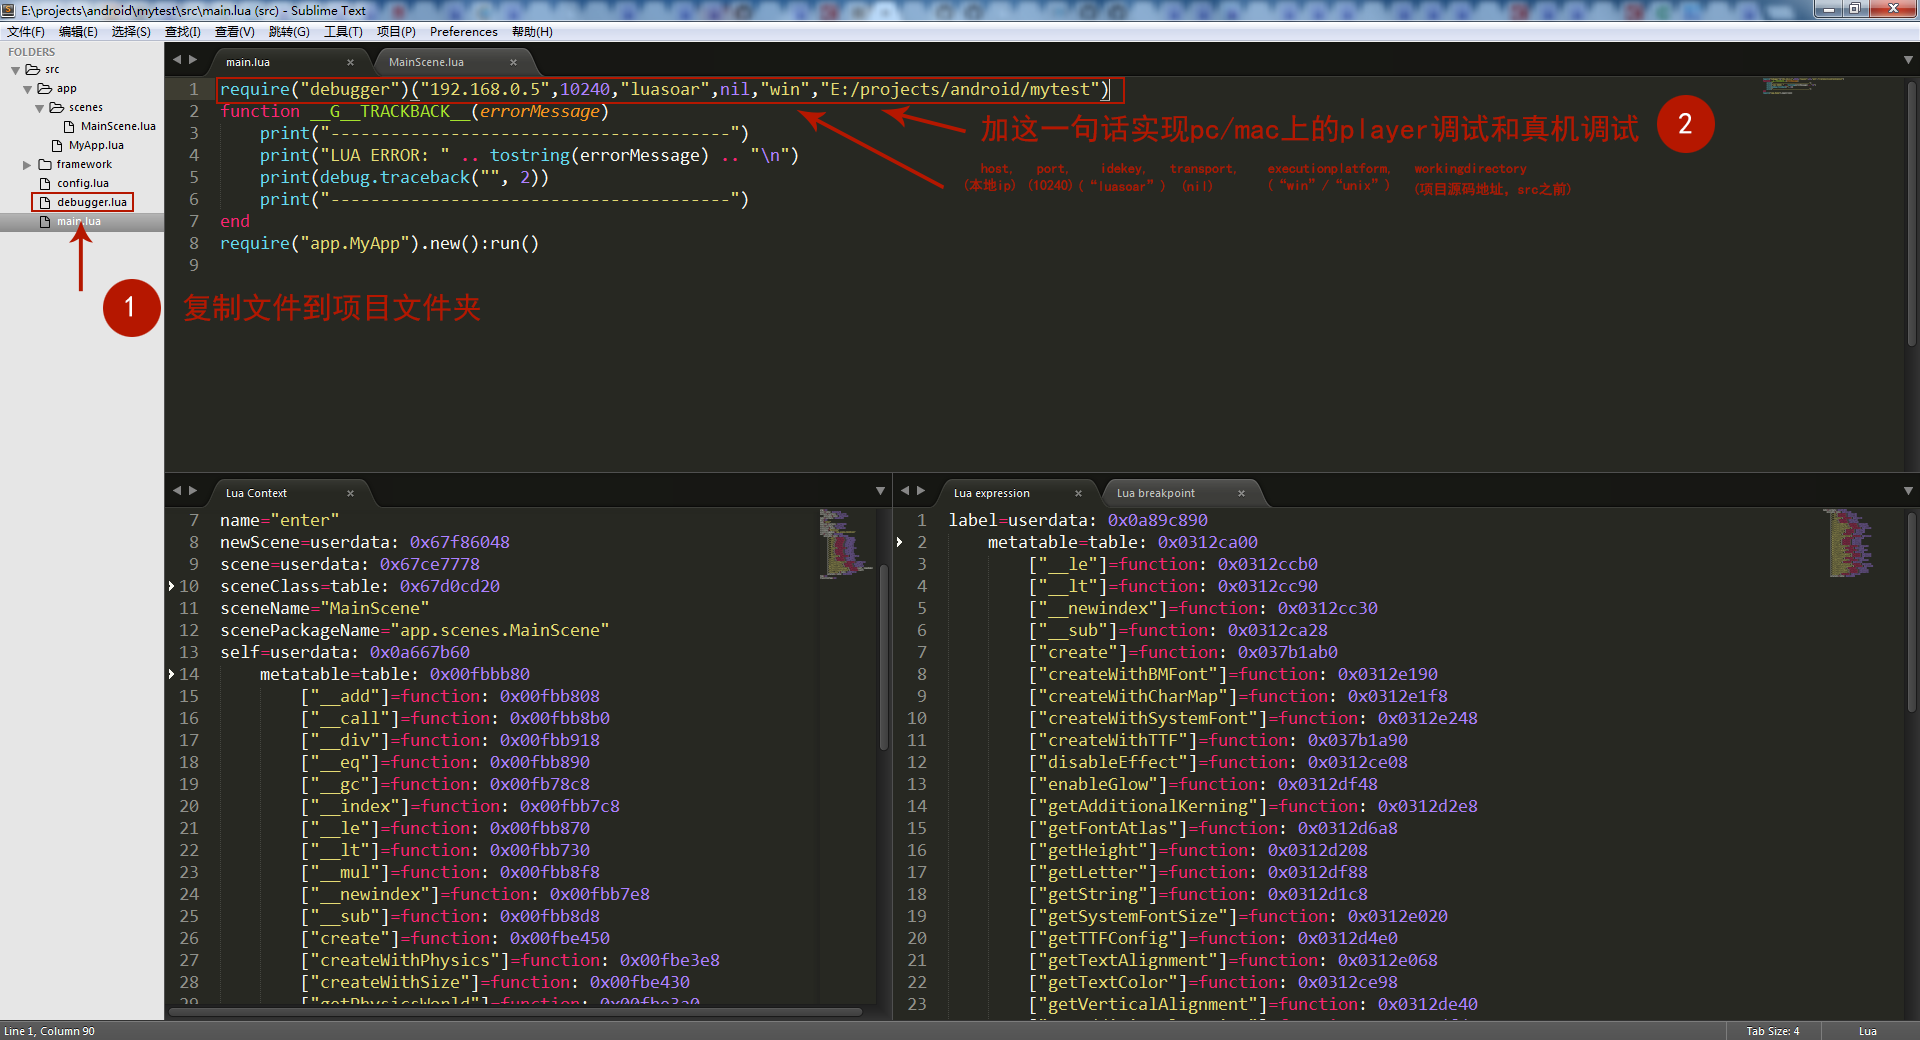
Task: Click Lua Context vertical scrollbar
Action: (x=884, y=655)
